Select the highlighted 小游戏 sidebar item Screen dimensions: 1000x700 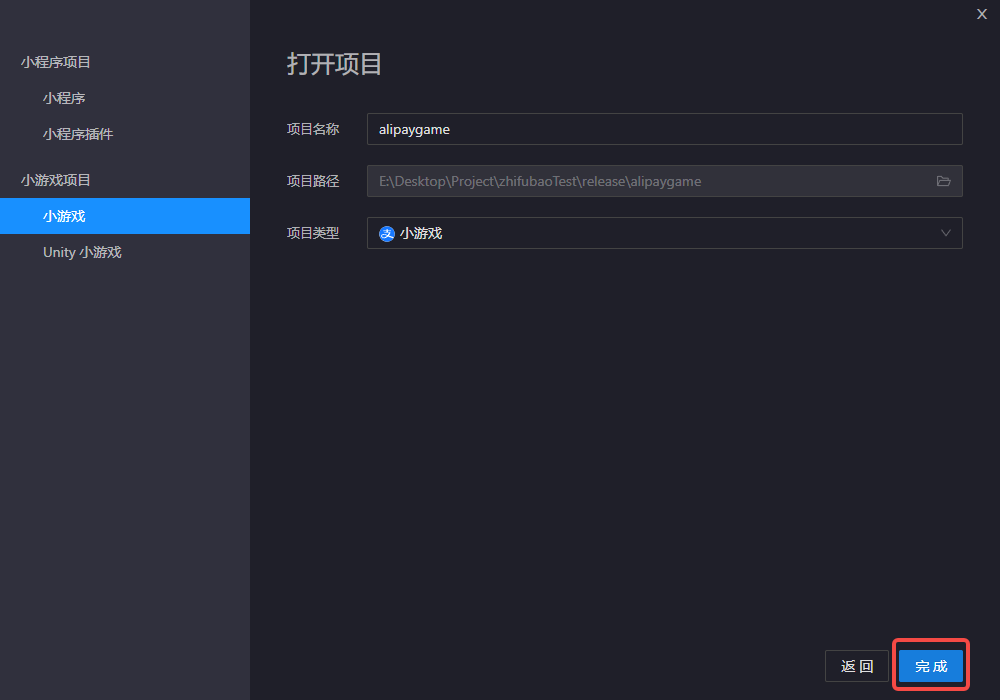coord(64,216)
